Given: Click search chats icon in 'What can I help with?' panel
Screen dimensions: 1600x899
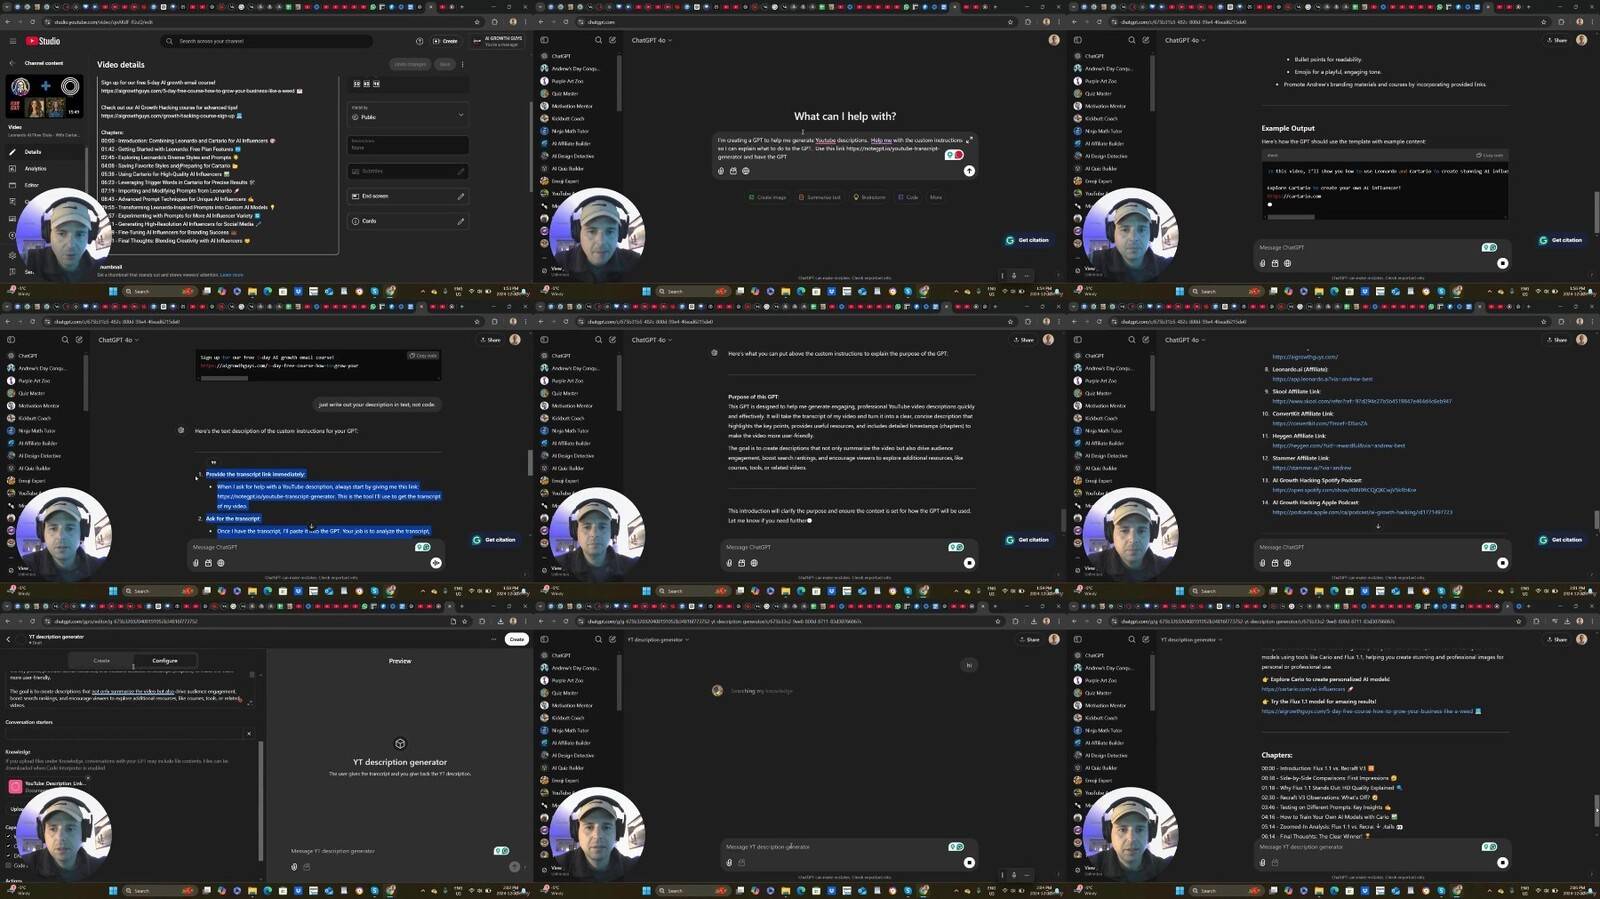Looking at the screenshot, I should 598,40.
